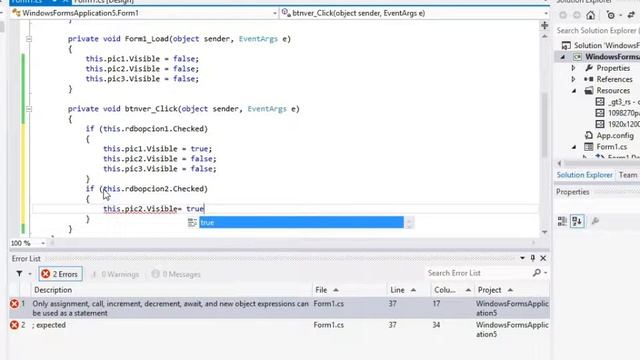
Task: Select Form1.cs in Solution Explorer
Action: (611, 147)
